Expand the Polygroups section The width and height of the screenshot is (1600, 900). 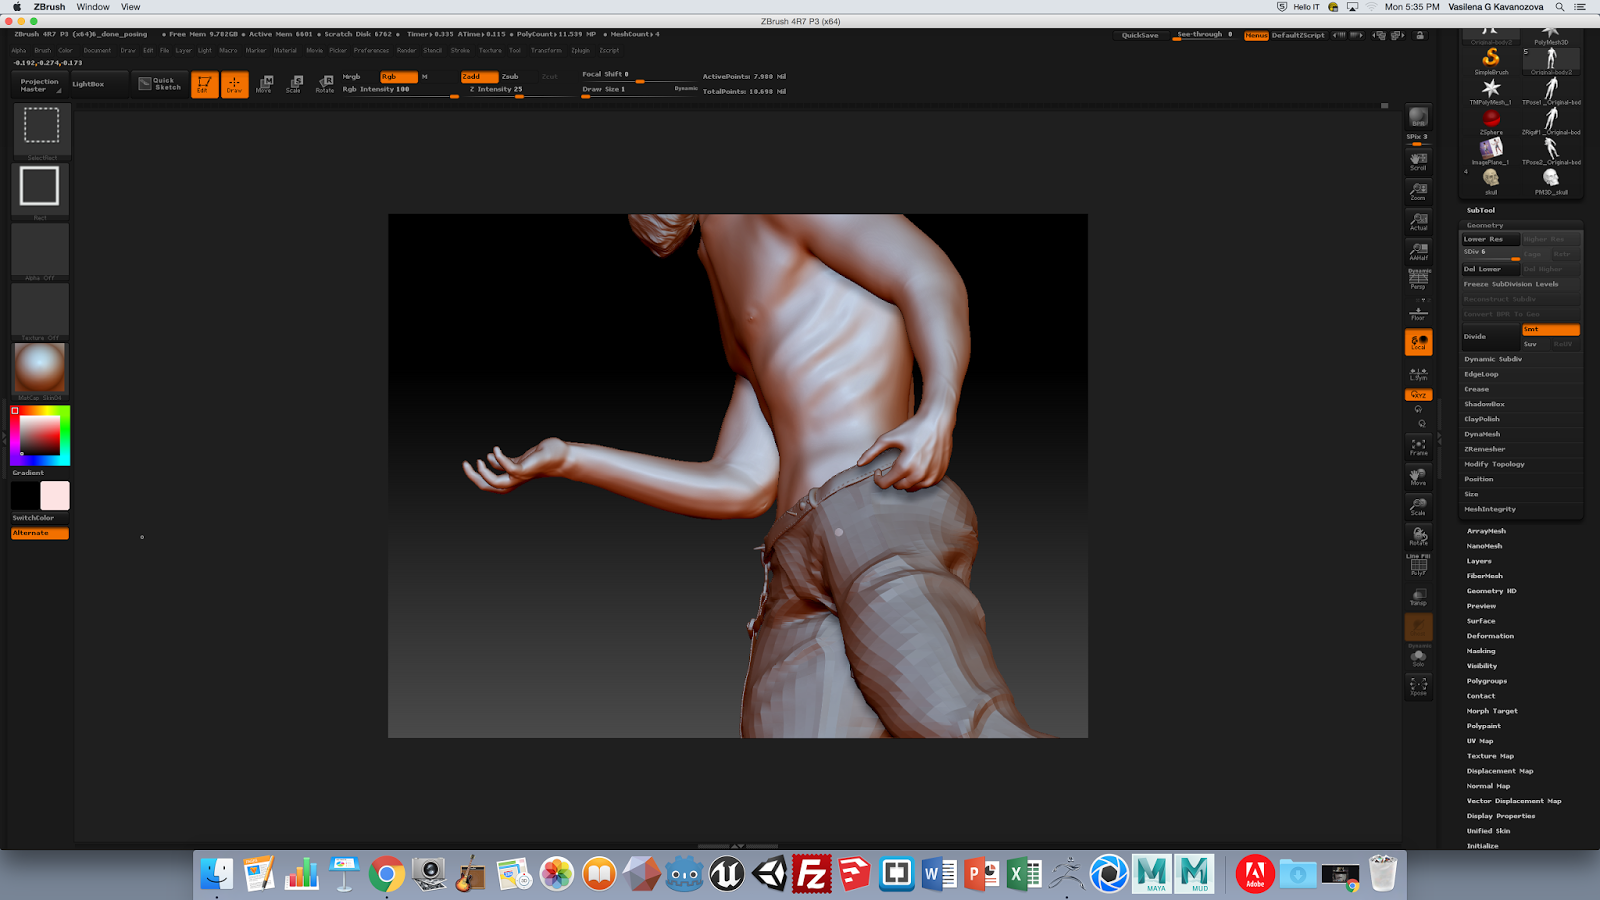[1487, 681]
